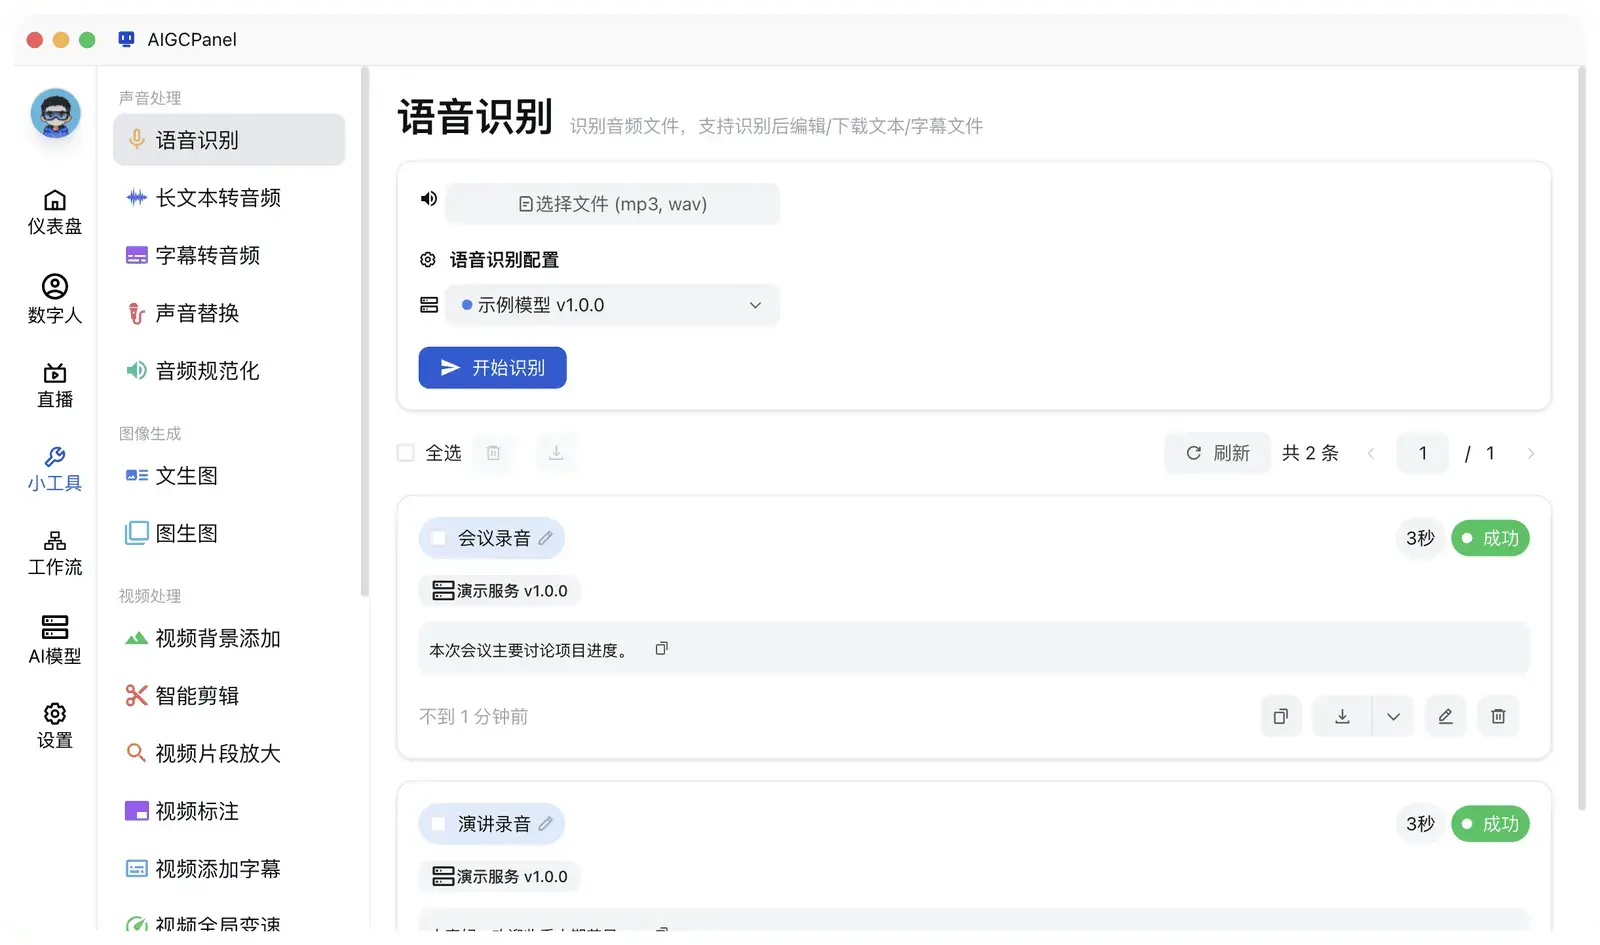Click 选择文件 (mp3, wav) to choose audio
The height and width of the screenshot is (945, 1600).
613,204
